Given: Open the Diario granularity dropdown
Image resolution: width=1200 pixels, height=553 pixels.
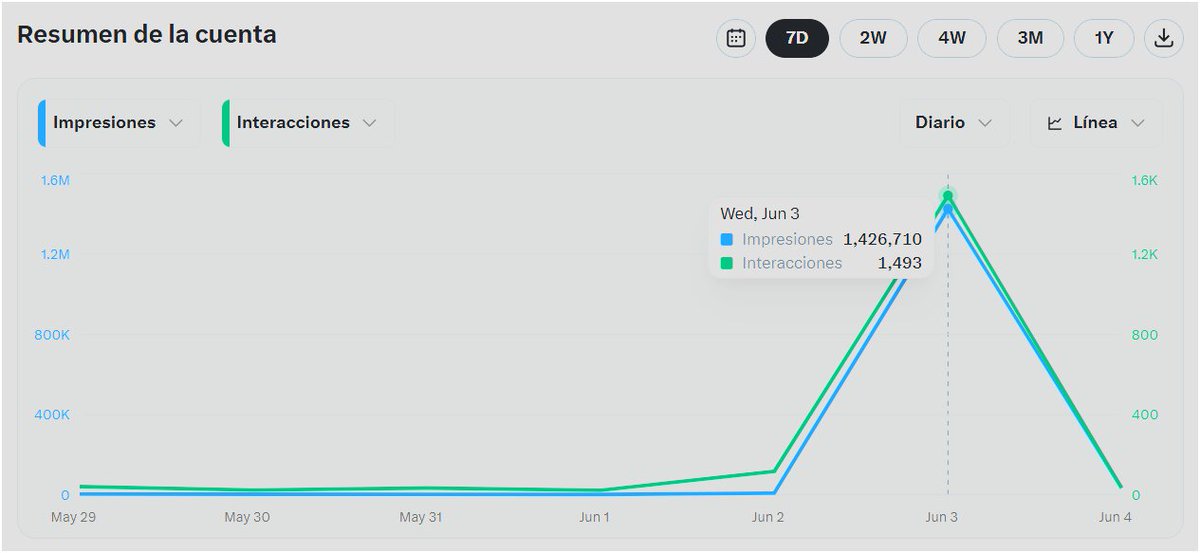Looking at the screenshot, I should point(953,123).
